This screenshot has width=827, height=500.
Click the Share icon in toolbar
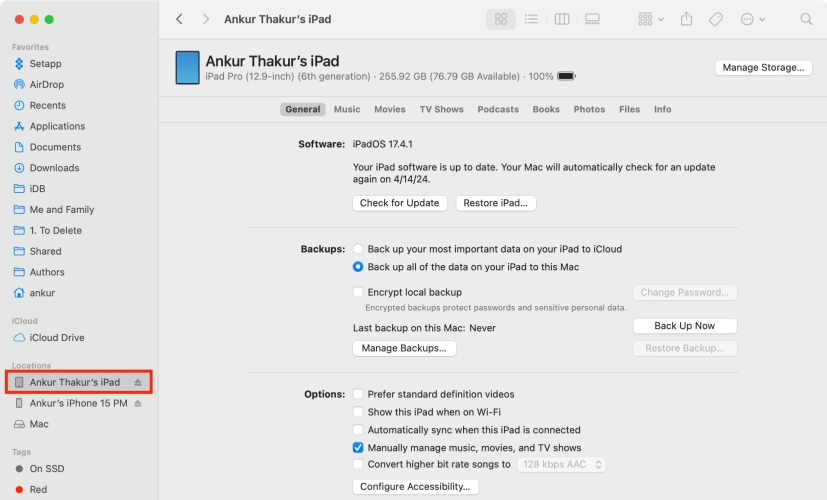686,19
